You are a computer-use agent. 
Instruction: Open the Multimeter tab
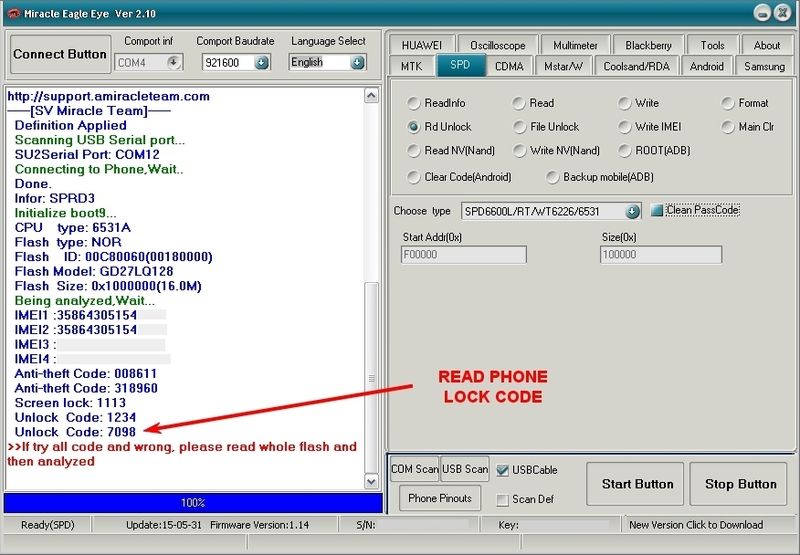click(x=575, y=45)
